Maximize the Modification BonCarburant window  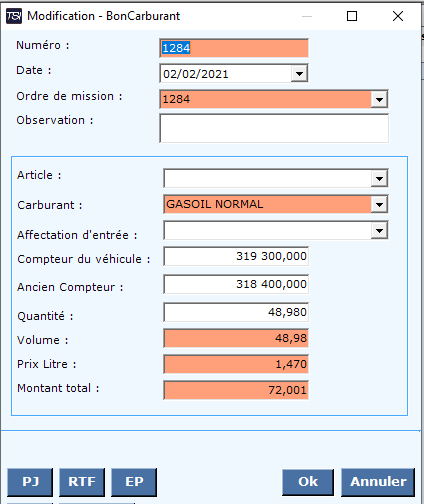point(352,16)
